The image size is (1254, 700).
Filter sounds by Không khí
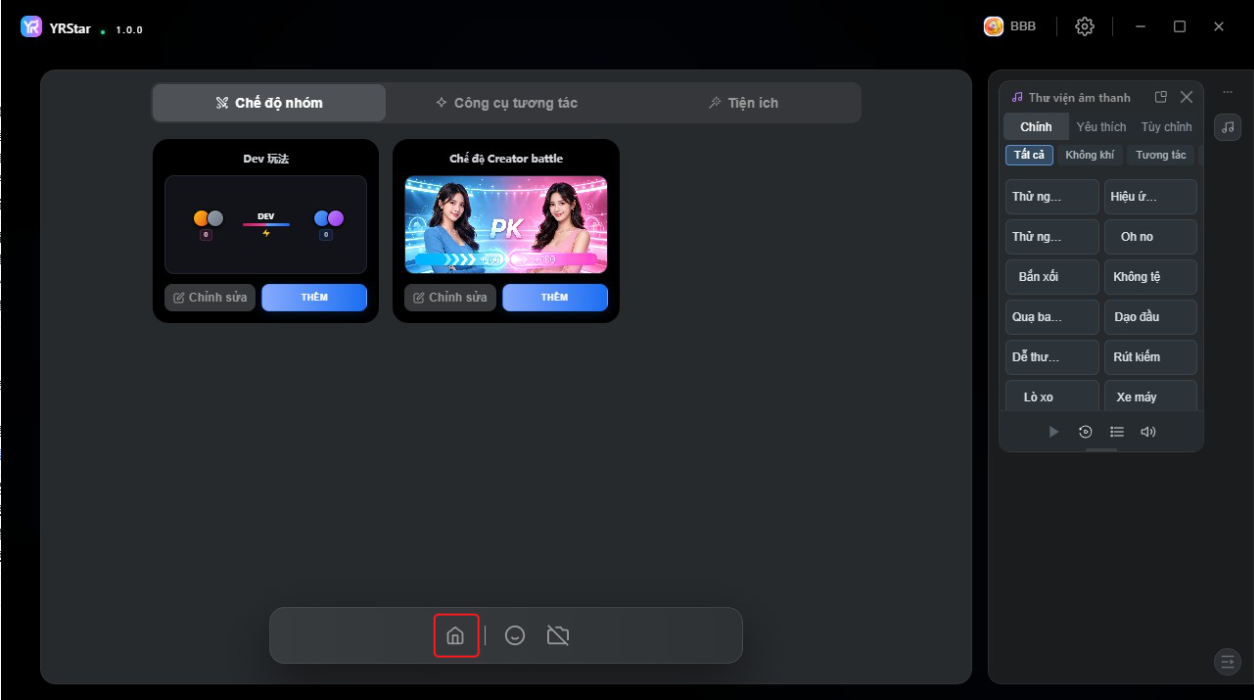click(x=1089, y=155)
